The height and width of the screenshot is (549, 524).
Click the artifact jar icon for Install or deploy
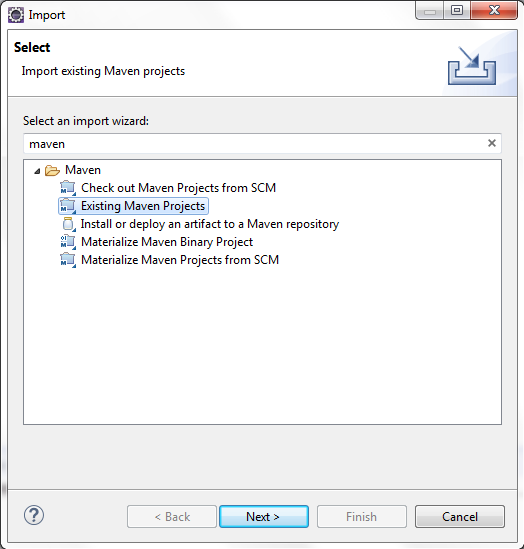[x=69, y=224]
